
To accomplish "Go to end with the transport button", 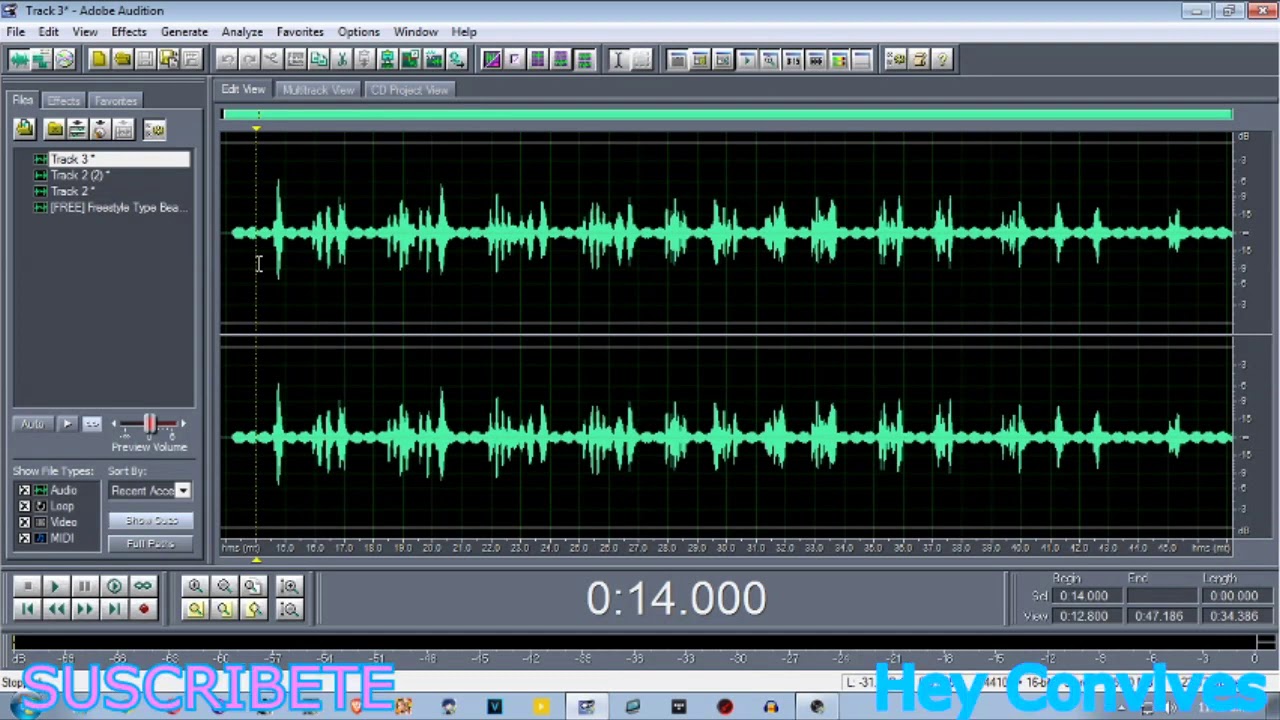I will point(114,609).
